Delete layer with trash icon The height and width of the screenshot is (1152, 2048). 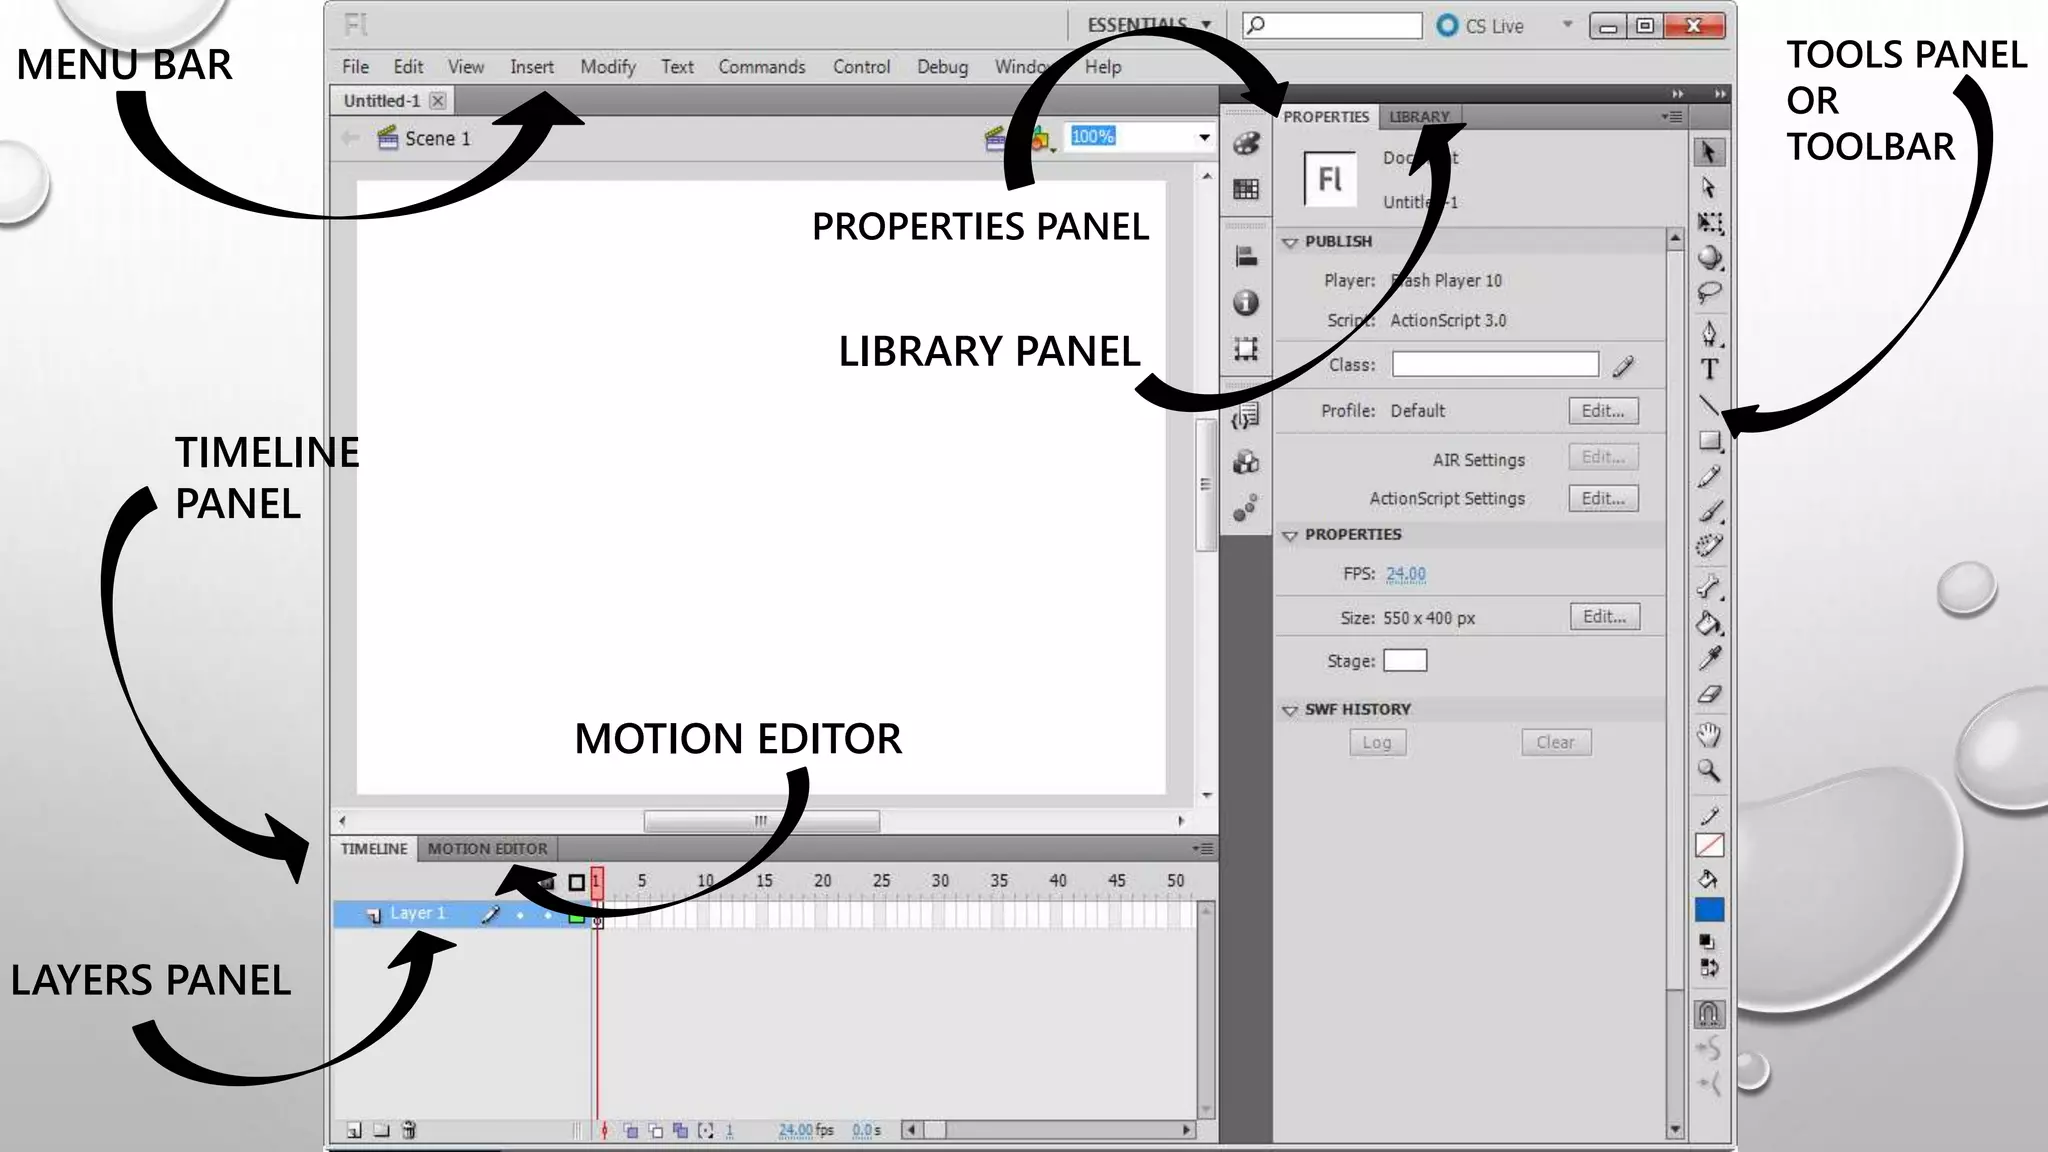408,1130
